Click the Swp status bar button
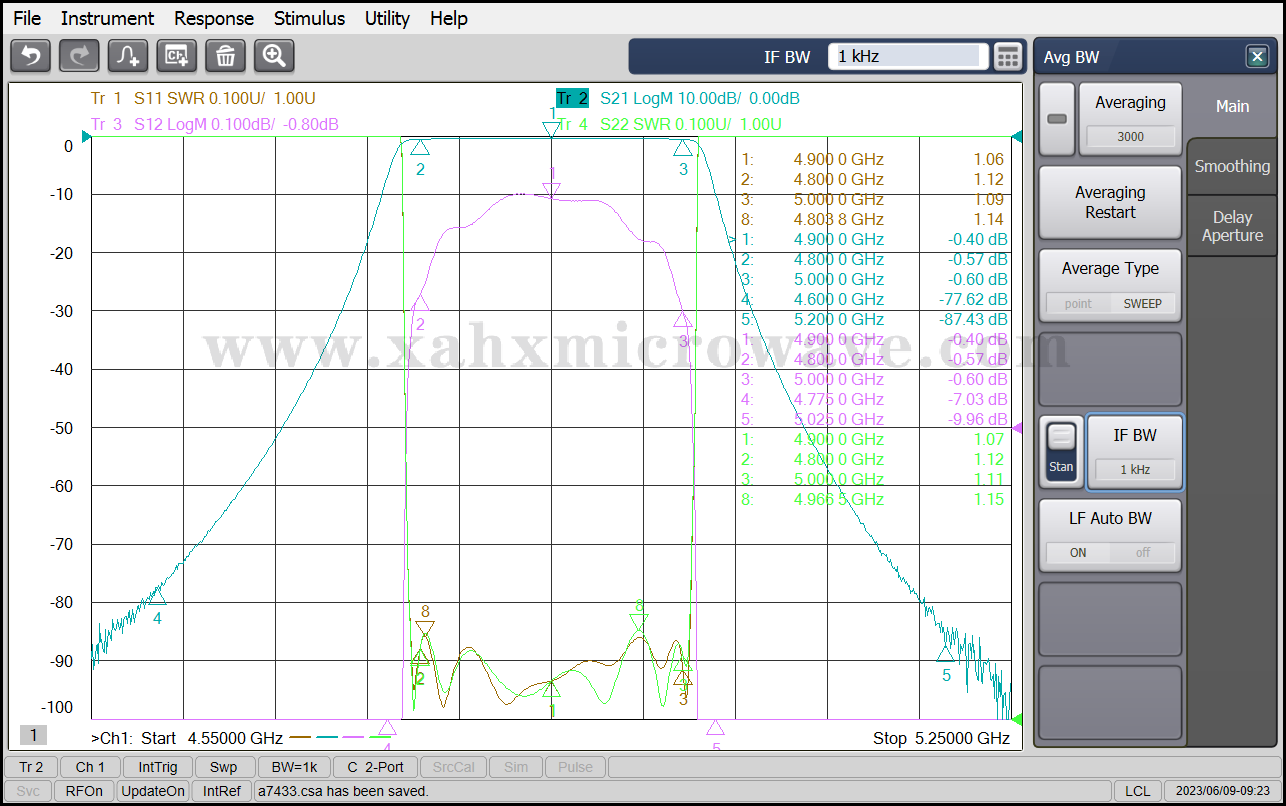1286x806 pixels. (x=223, y=767)
